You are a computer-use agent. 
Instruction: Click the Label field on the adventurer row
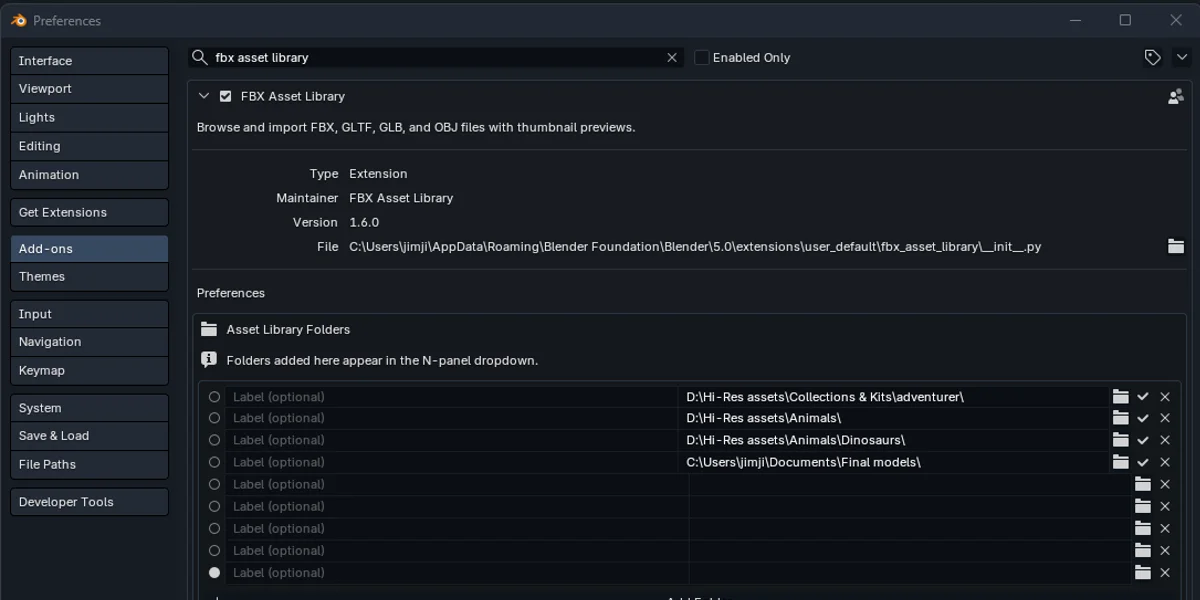[x=450, y=396]
